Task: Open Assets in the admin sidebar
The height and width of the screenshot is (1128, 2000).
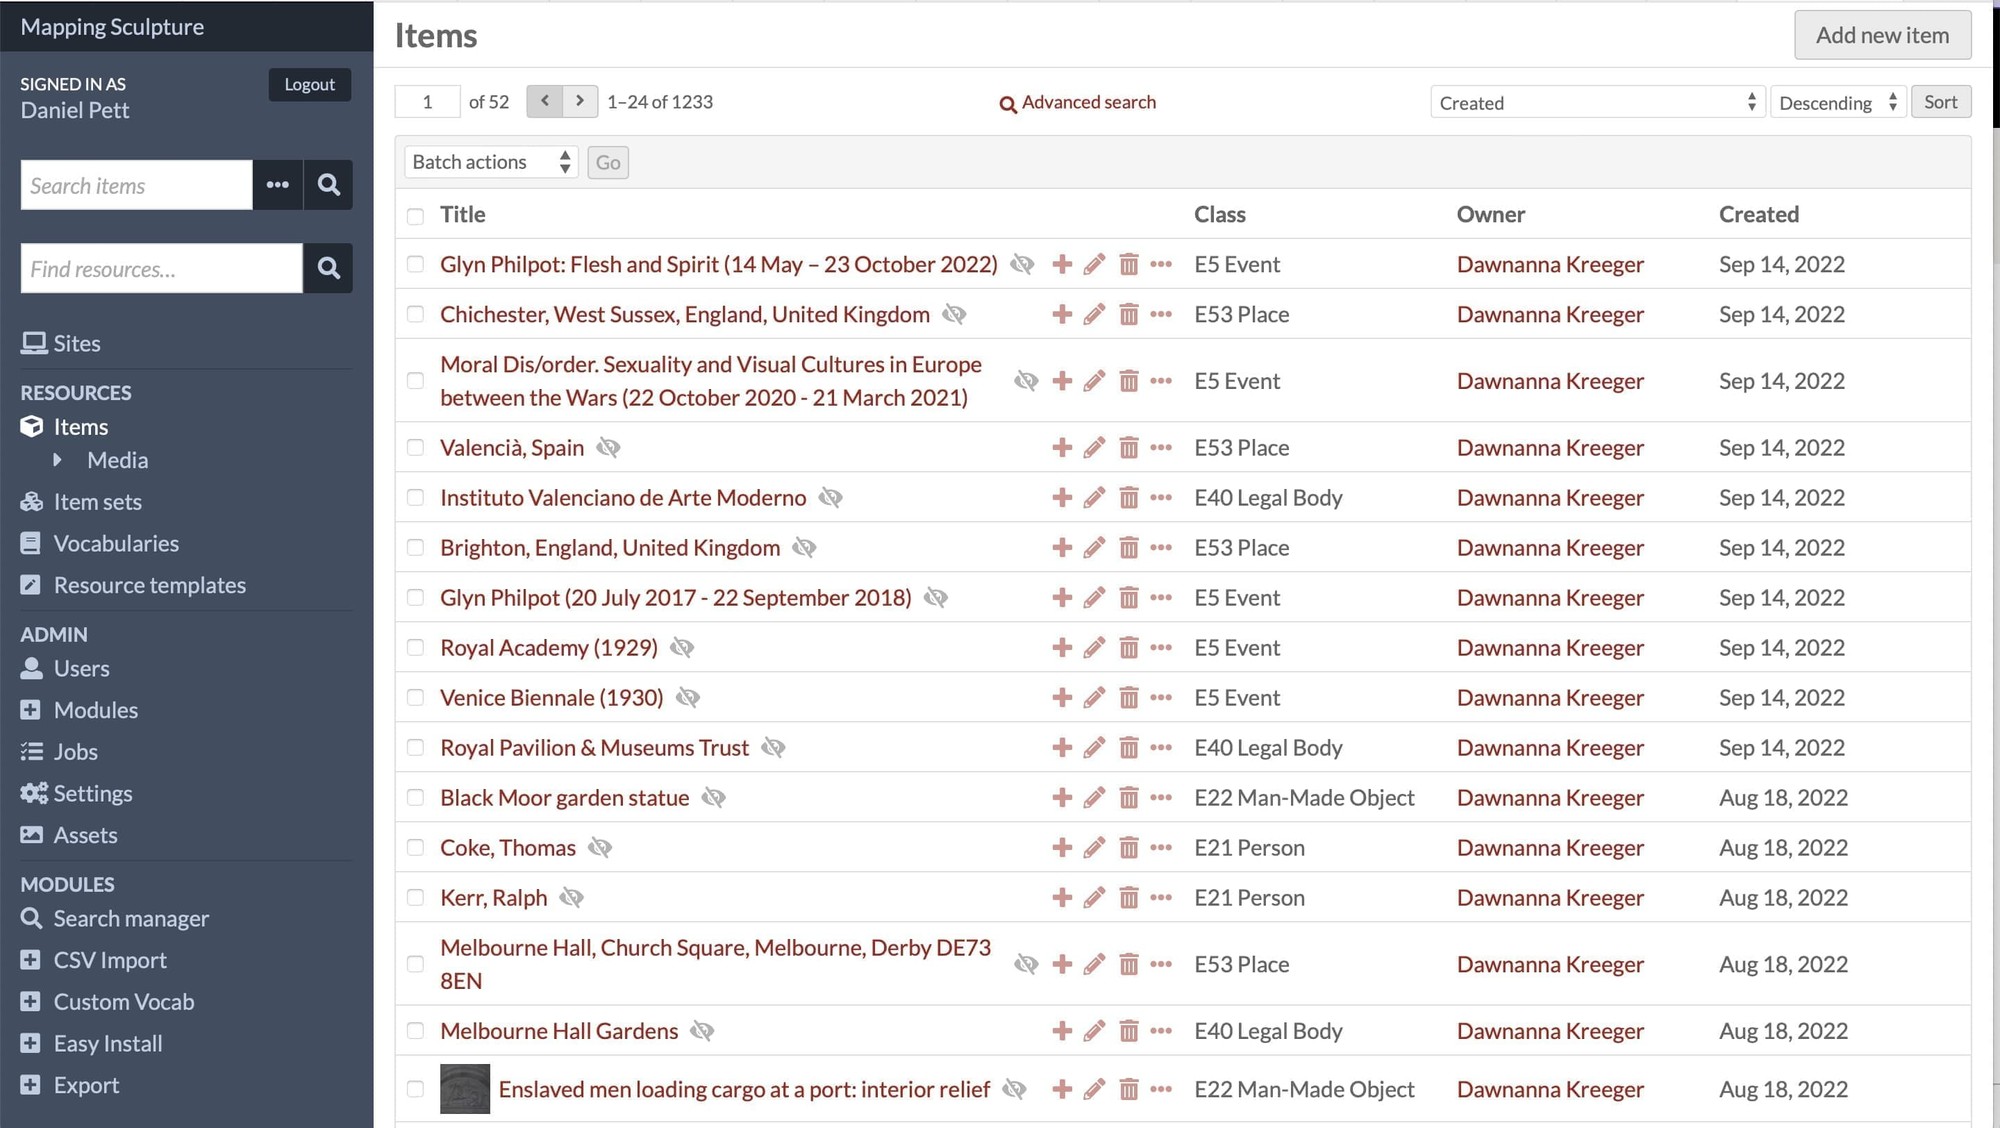Action: pos(69,835)
